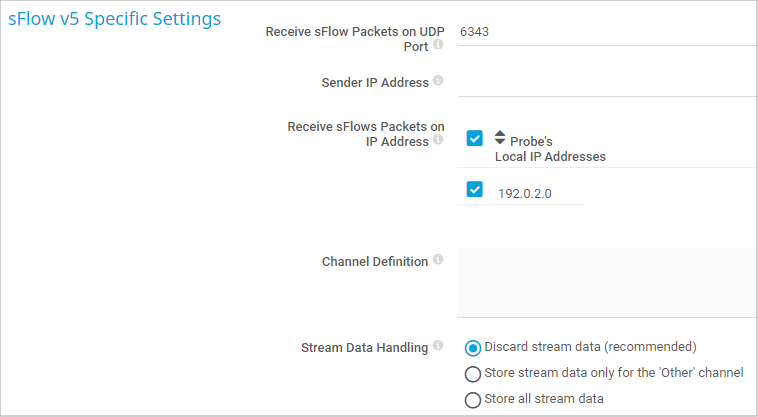
Task: Sort list using arrows beside Probe's Local IP Addresses
Action: tap(500, 139)
